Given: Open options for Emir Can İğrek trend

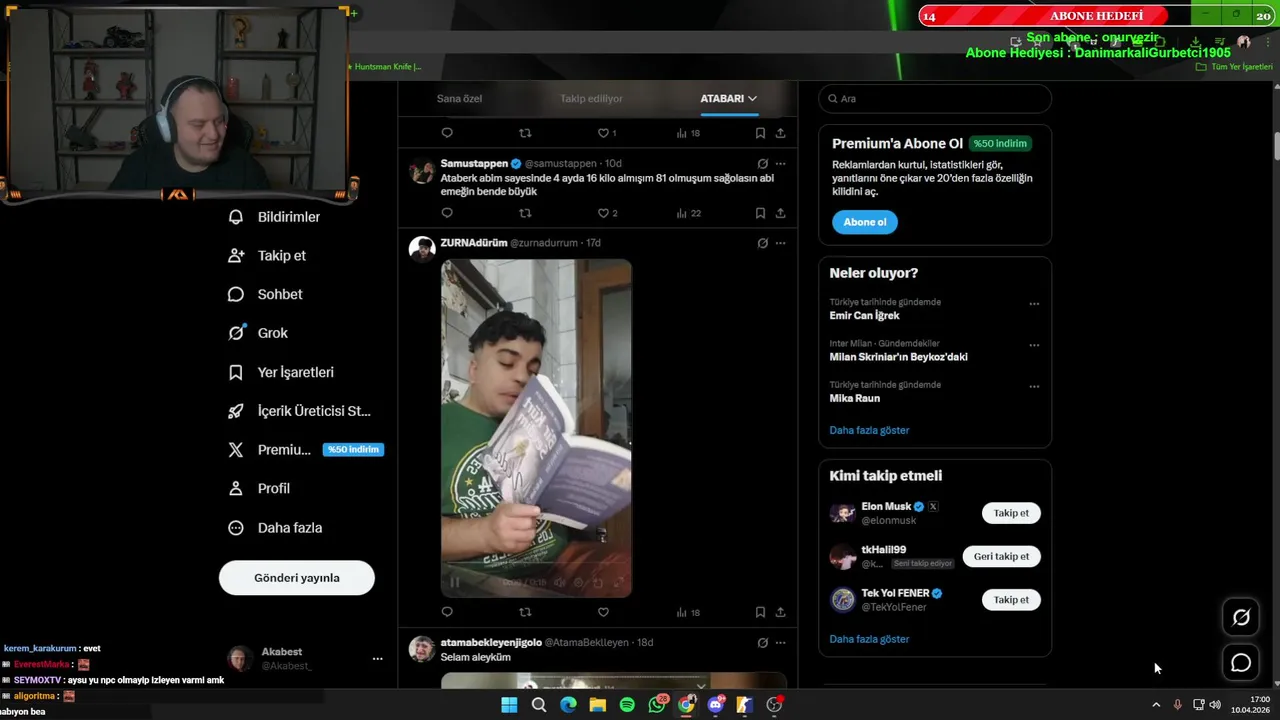Looking at the screenshot, I should [1034, 304].
